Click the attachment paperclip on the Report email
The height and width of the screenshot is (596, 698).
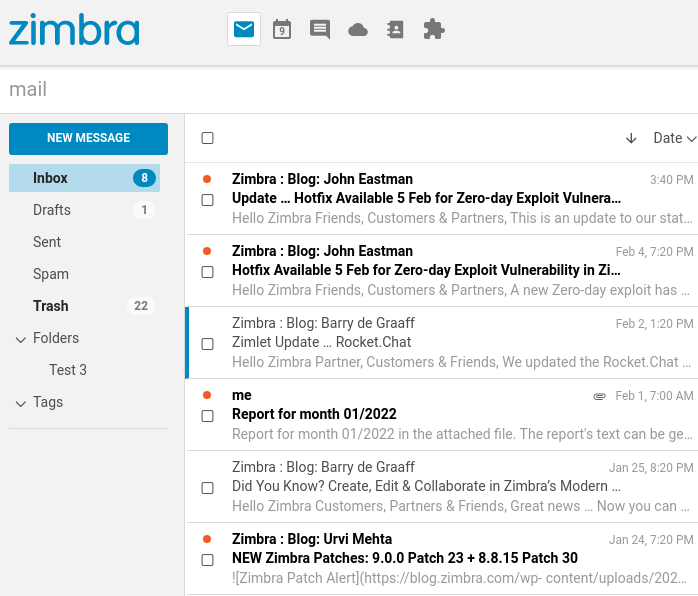600,396
